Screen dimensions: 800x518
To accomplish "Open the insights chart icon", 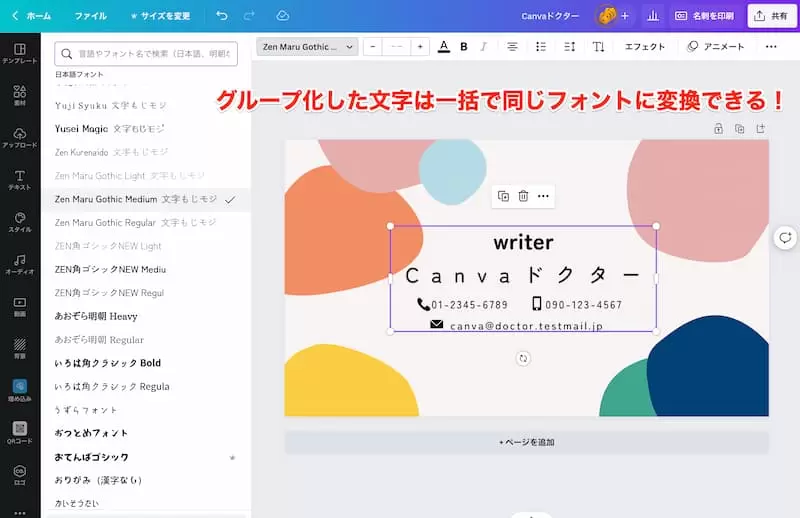I will (x=653, y=16).
